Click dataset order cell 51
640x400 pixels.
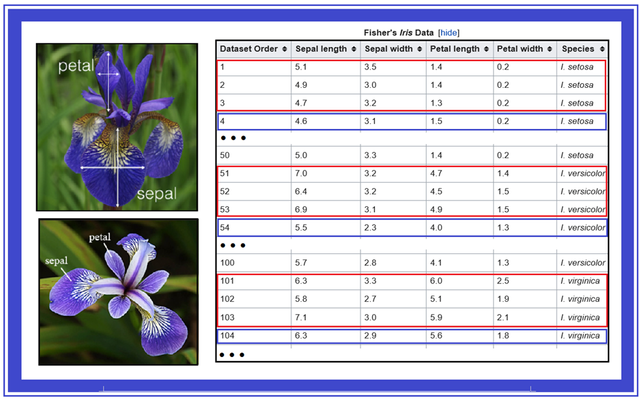click(x=225, y=173)
